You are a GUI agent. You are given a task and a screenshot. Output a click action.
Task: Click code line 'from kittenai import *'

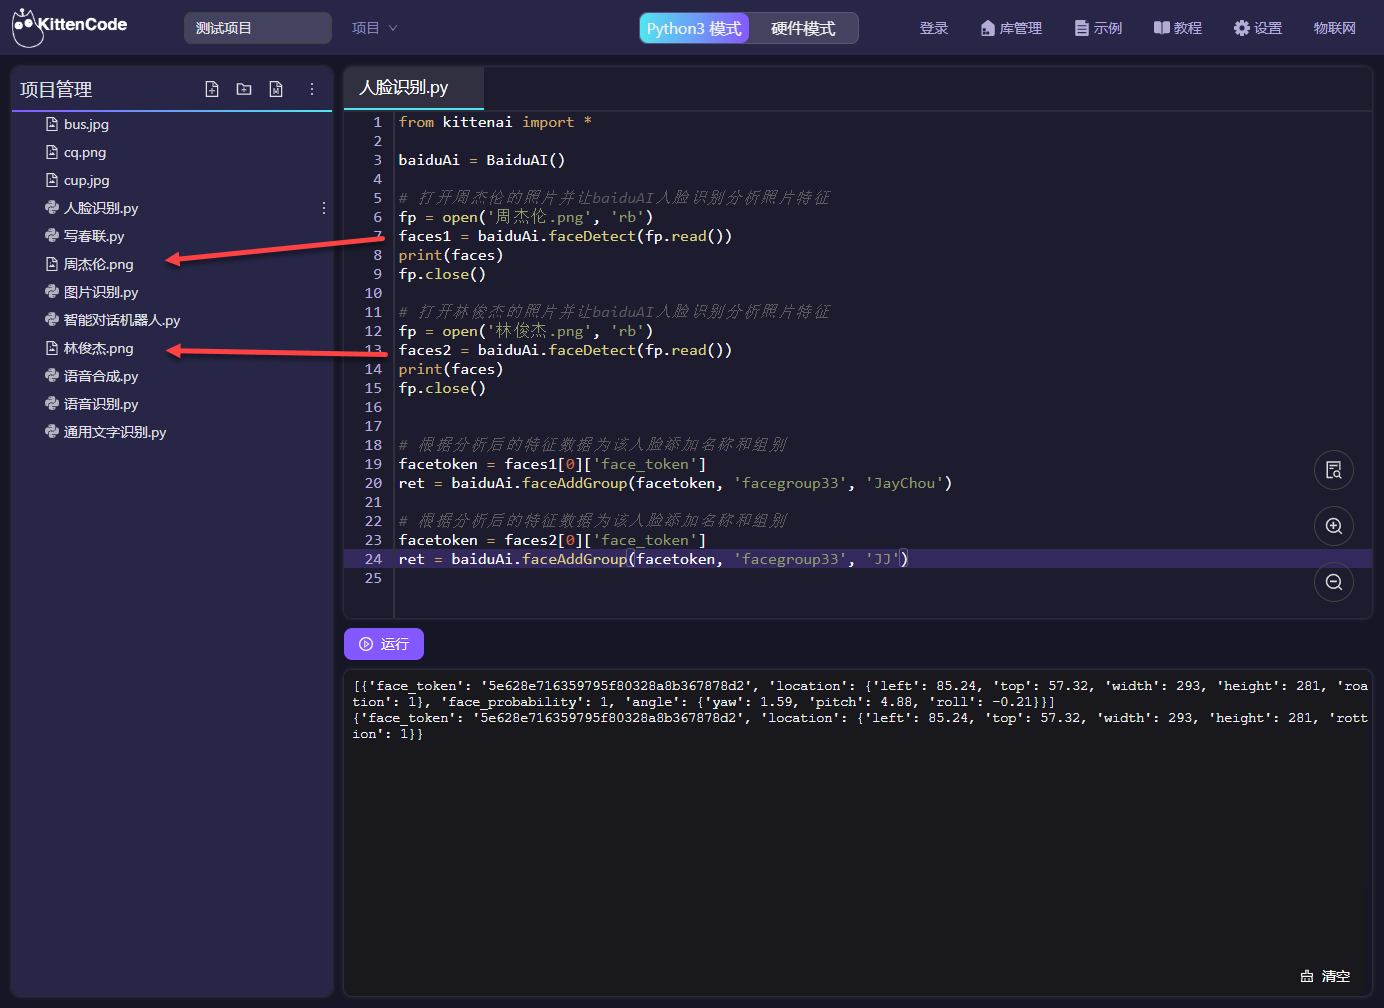495,122
